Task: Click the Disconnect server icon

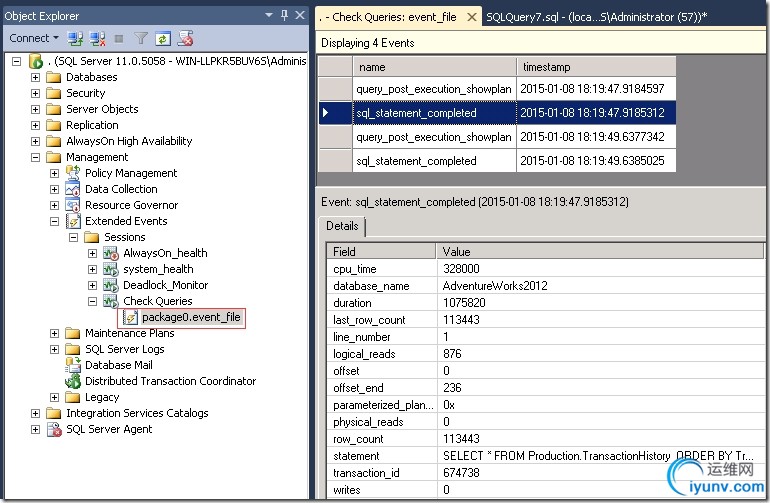Action: click(97, 38)
